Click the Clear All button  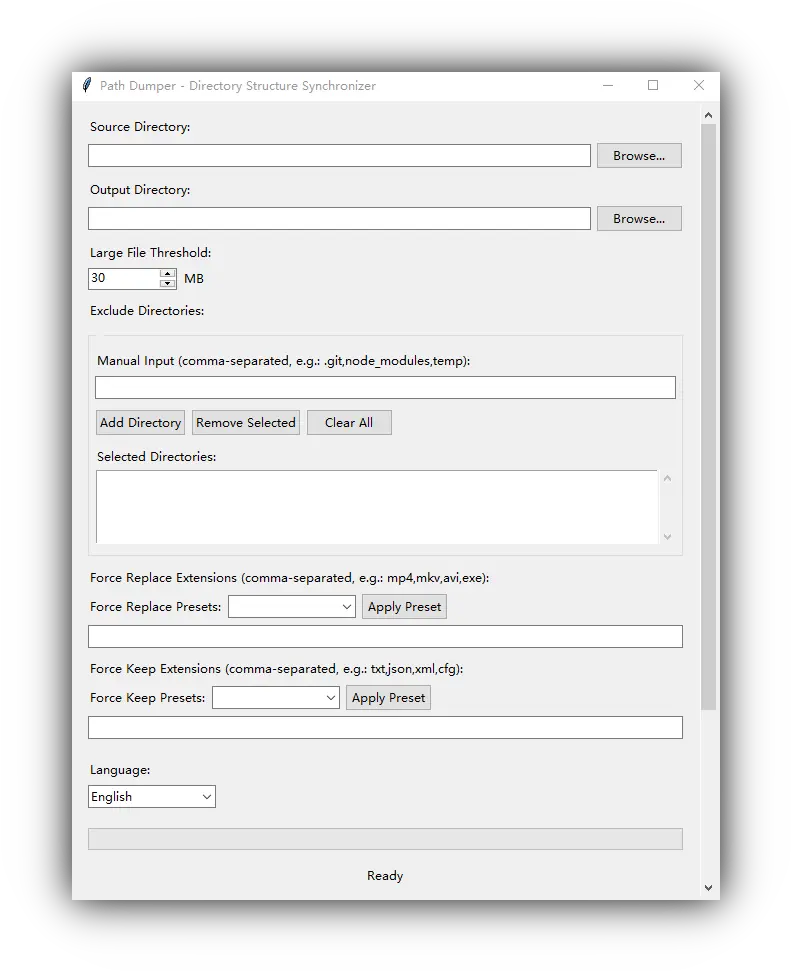click(x=349, y=423)
